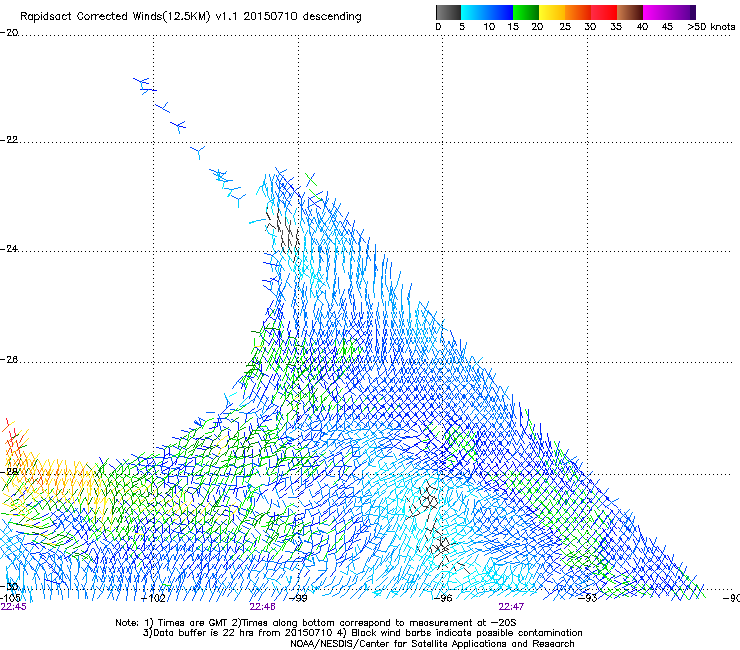
Task: Click the gray 0-5 knots color swatch
Action: [448, 12]
